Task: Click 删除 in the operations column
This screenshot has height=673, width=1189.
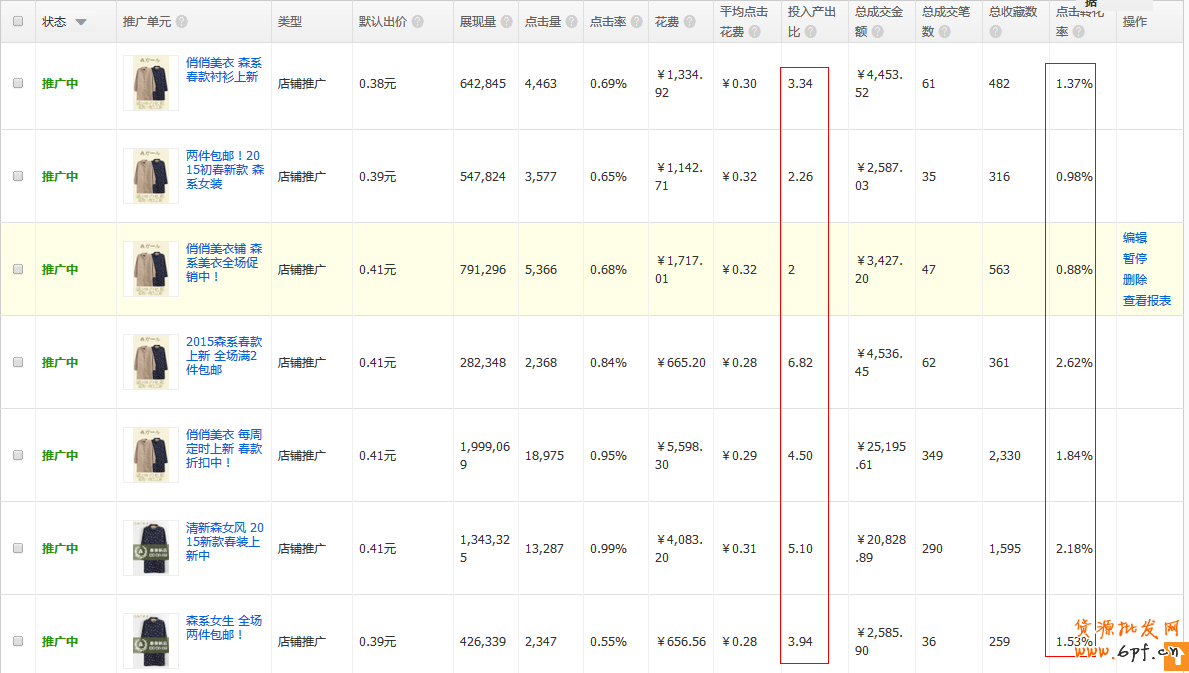Action: click(1134, 280)
